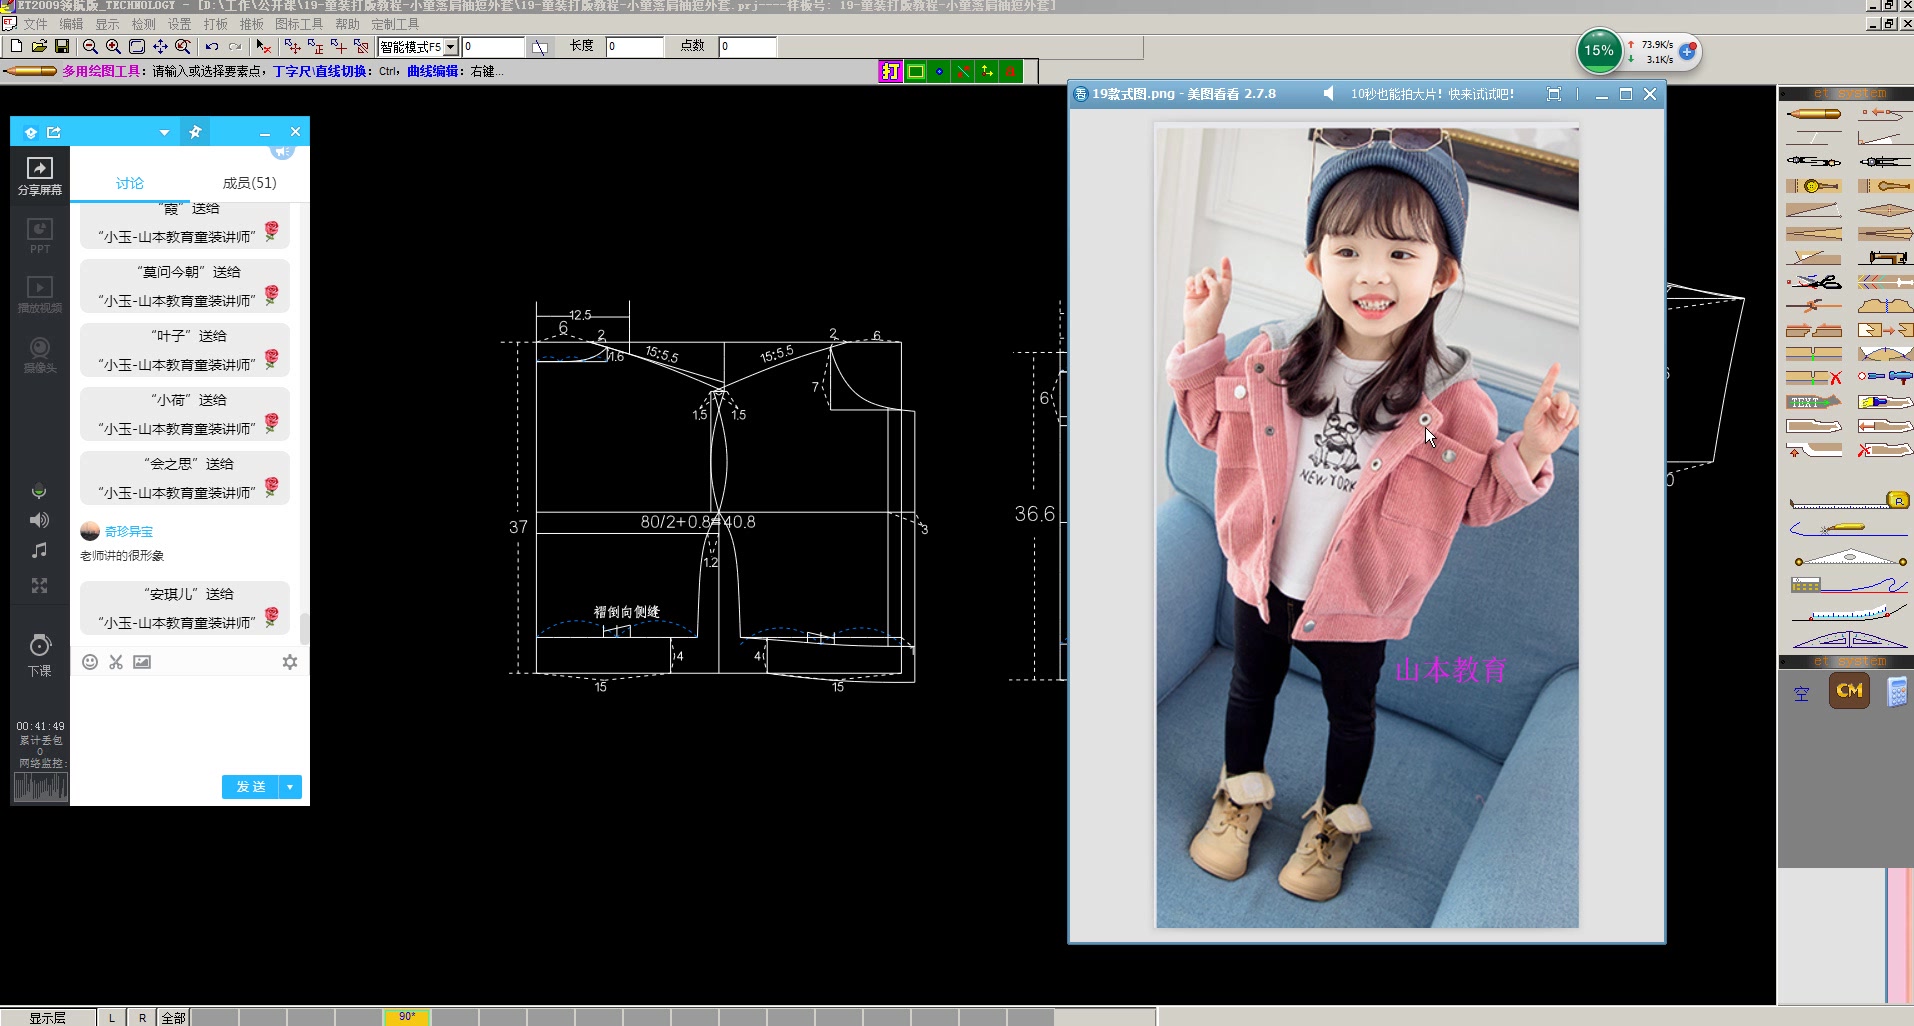
Task: Click the magenta 打 color button
Action: click(889, 71)
